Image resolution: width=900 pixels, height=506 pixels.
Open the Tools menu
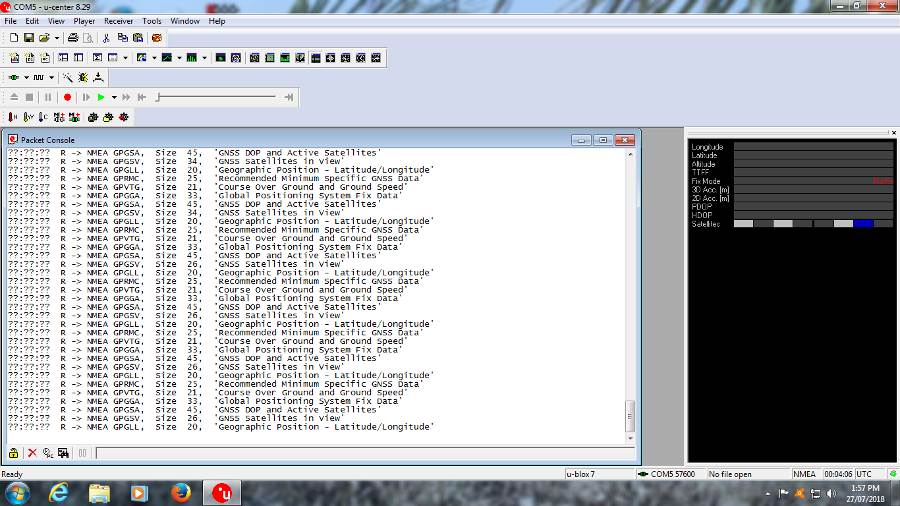[152, 21]
